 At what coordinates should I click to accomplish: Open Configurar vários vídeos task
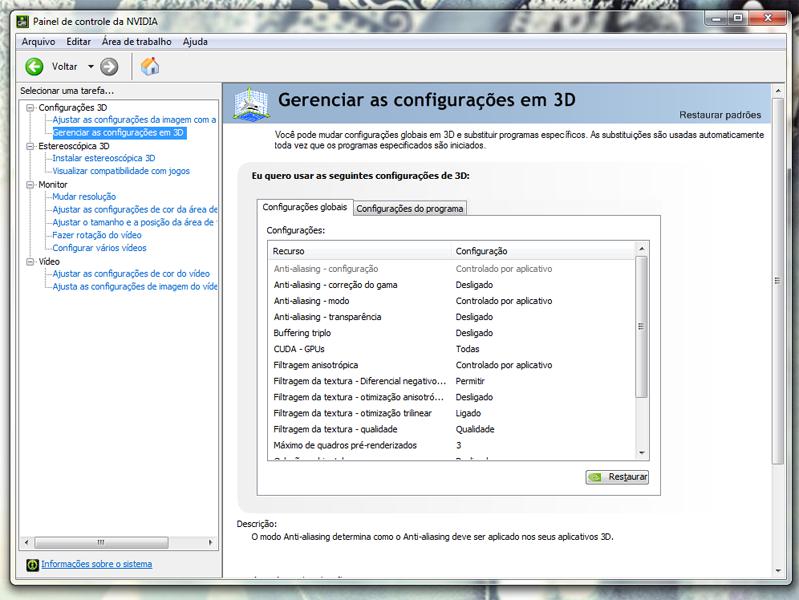99,248
